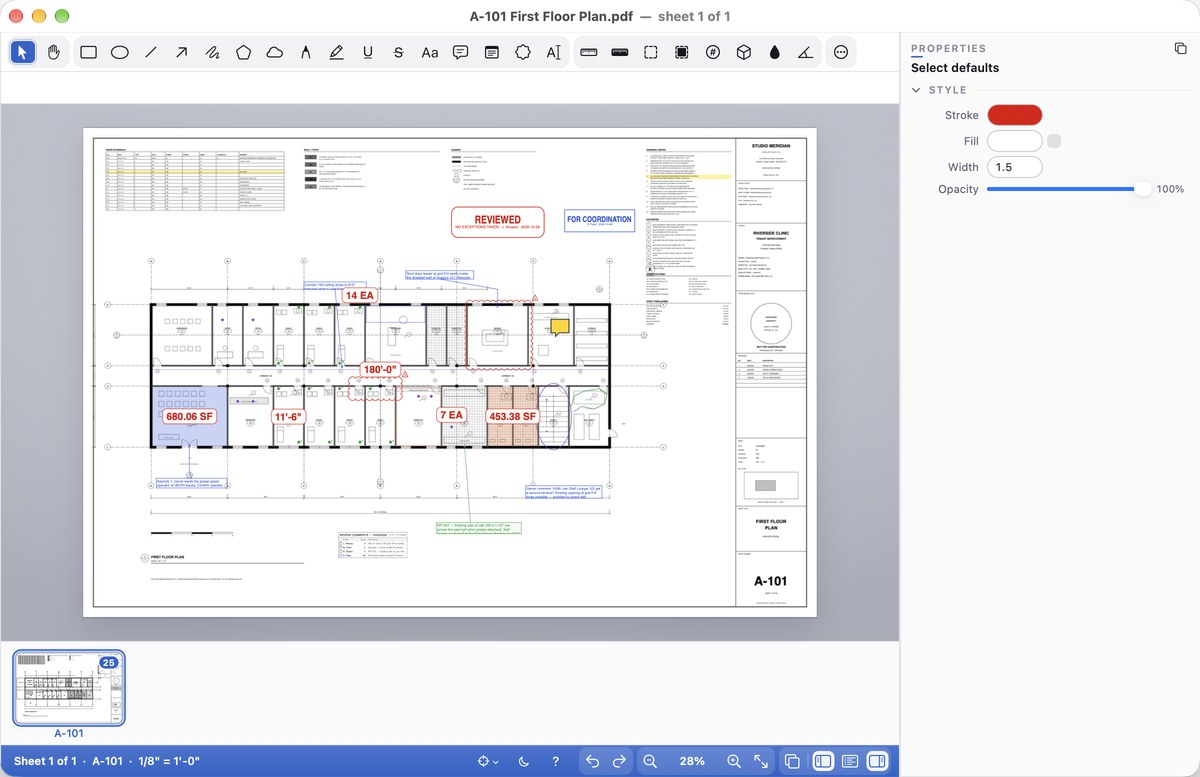Open the fill color swatch
The image size is (1200, 777).
(1015, 141)
